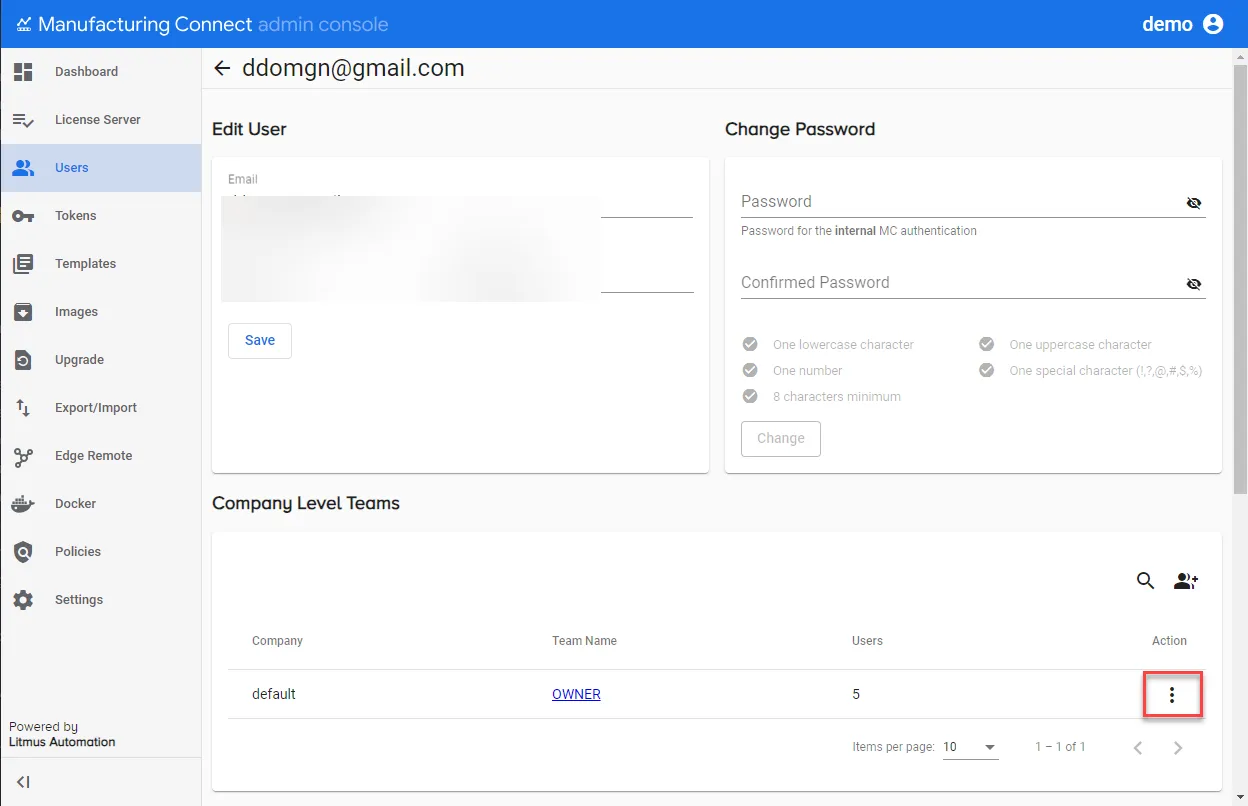
Task: Click the Users column header
Action: tap(867, 641)
